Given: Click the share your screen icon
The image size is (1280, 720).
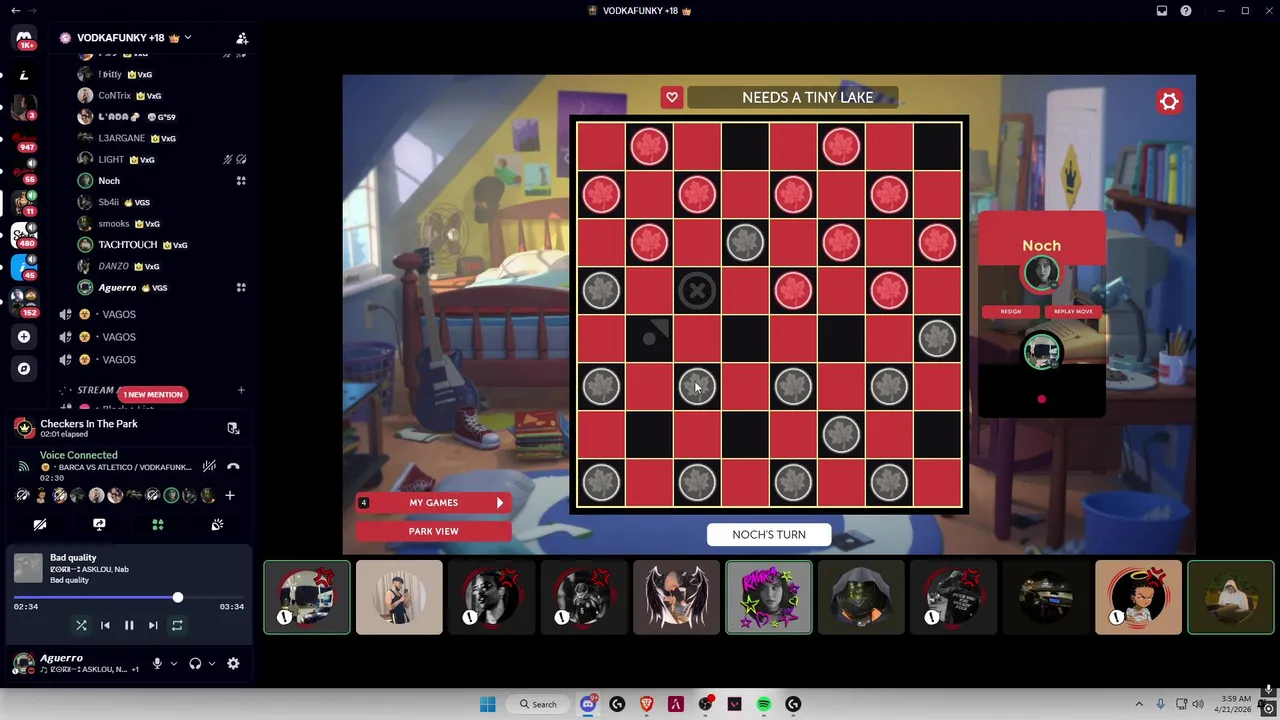Looking at the screenshot, I should [99, 524].
